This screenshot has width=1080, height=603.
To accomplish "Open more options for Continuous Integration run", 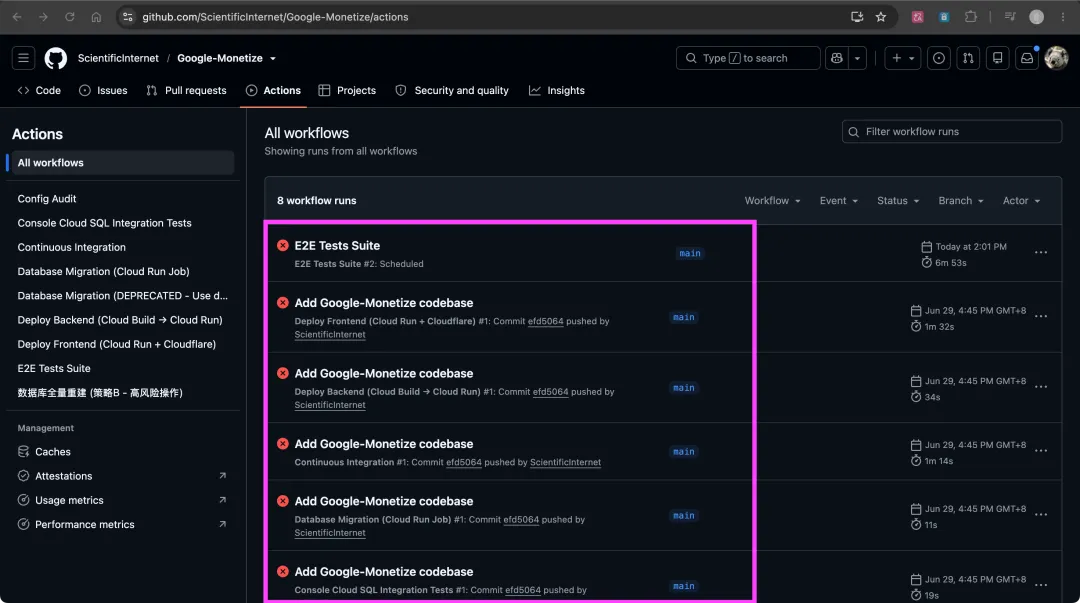I will tap(1041, 451).
